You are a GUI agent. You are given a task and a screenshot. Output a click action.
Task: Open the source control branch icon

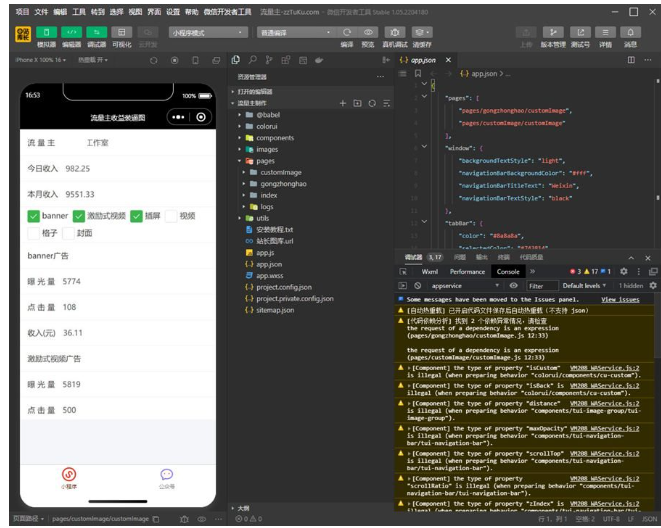click(x=269, y=60)
